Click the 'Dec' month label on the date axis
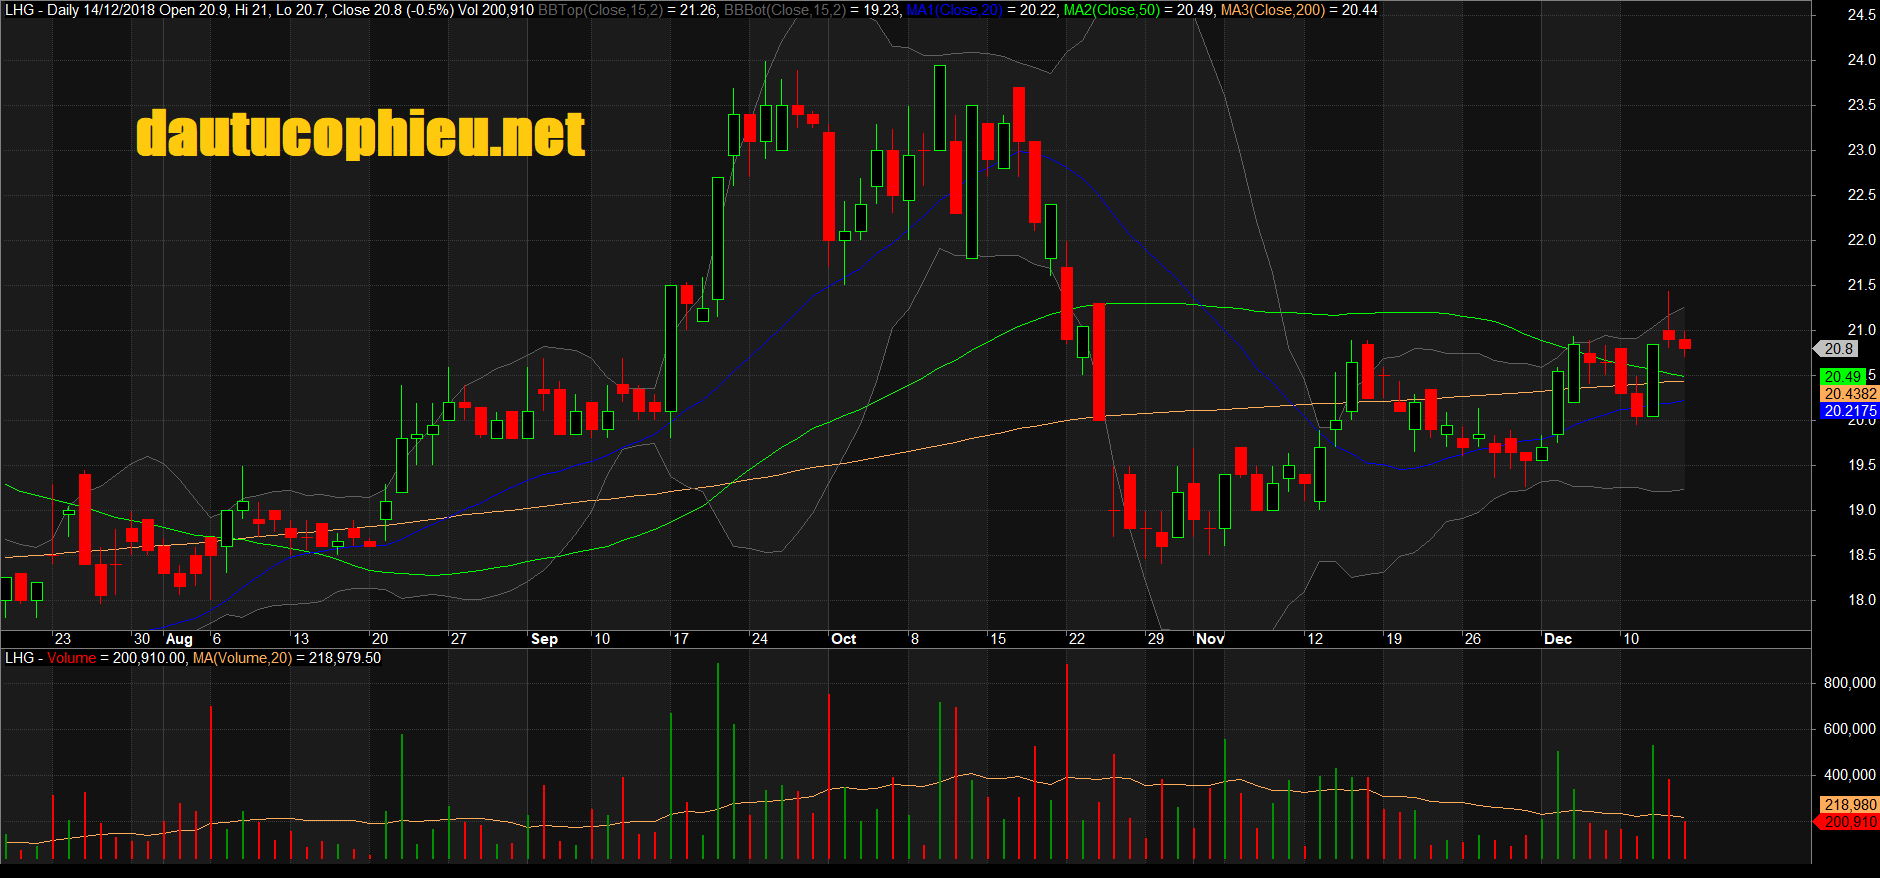1880x878 pixels. [x=1558, y=639]
